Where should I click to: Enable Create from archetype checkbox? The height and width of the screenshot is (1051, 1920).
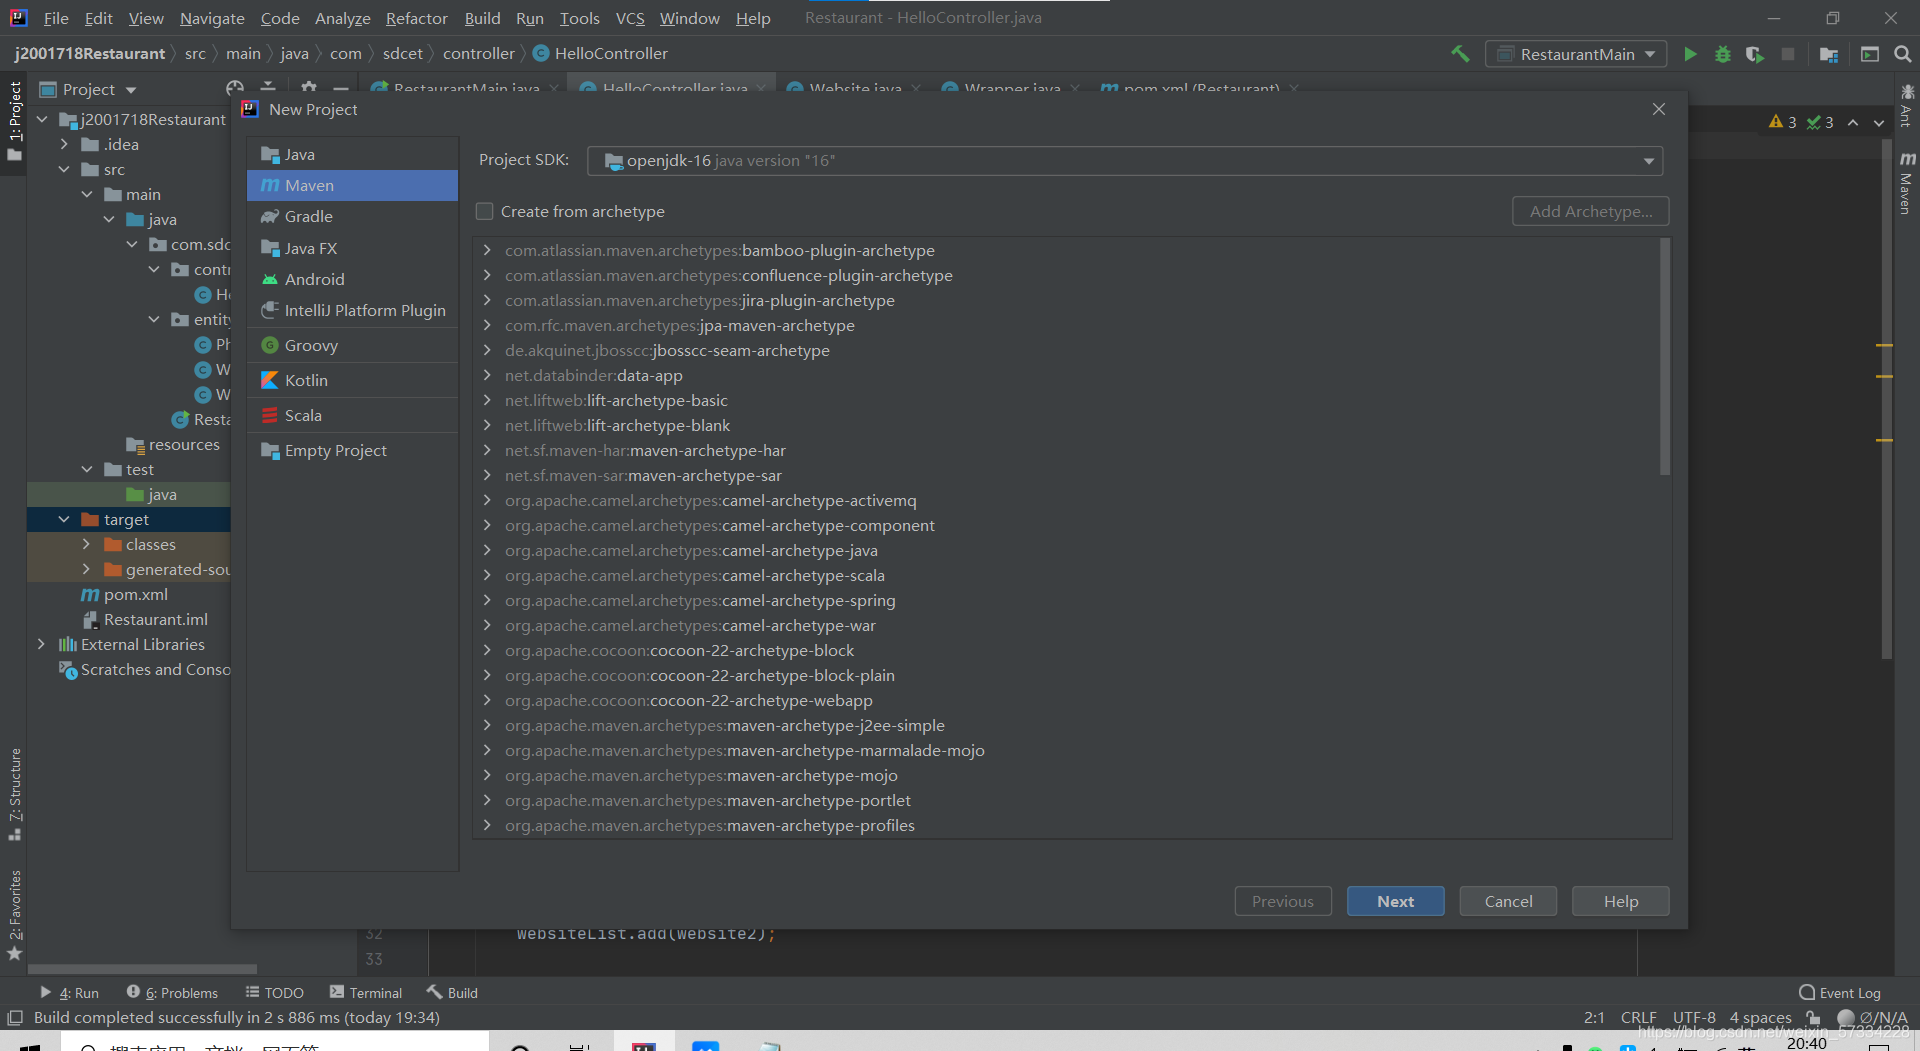pyautogui.click(x=485, y=211)
